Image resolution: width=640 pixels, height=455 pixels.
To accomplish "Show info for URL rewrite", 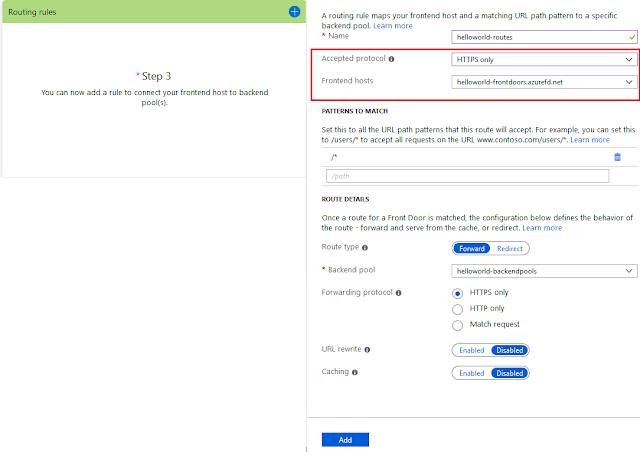I will tap(367, 350).
